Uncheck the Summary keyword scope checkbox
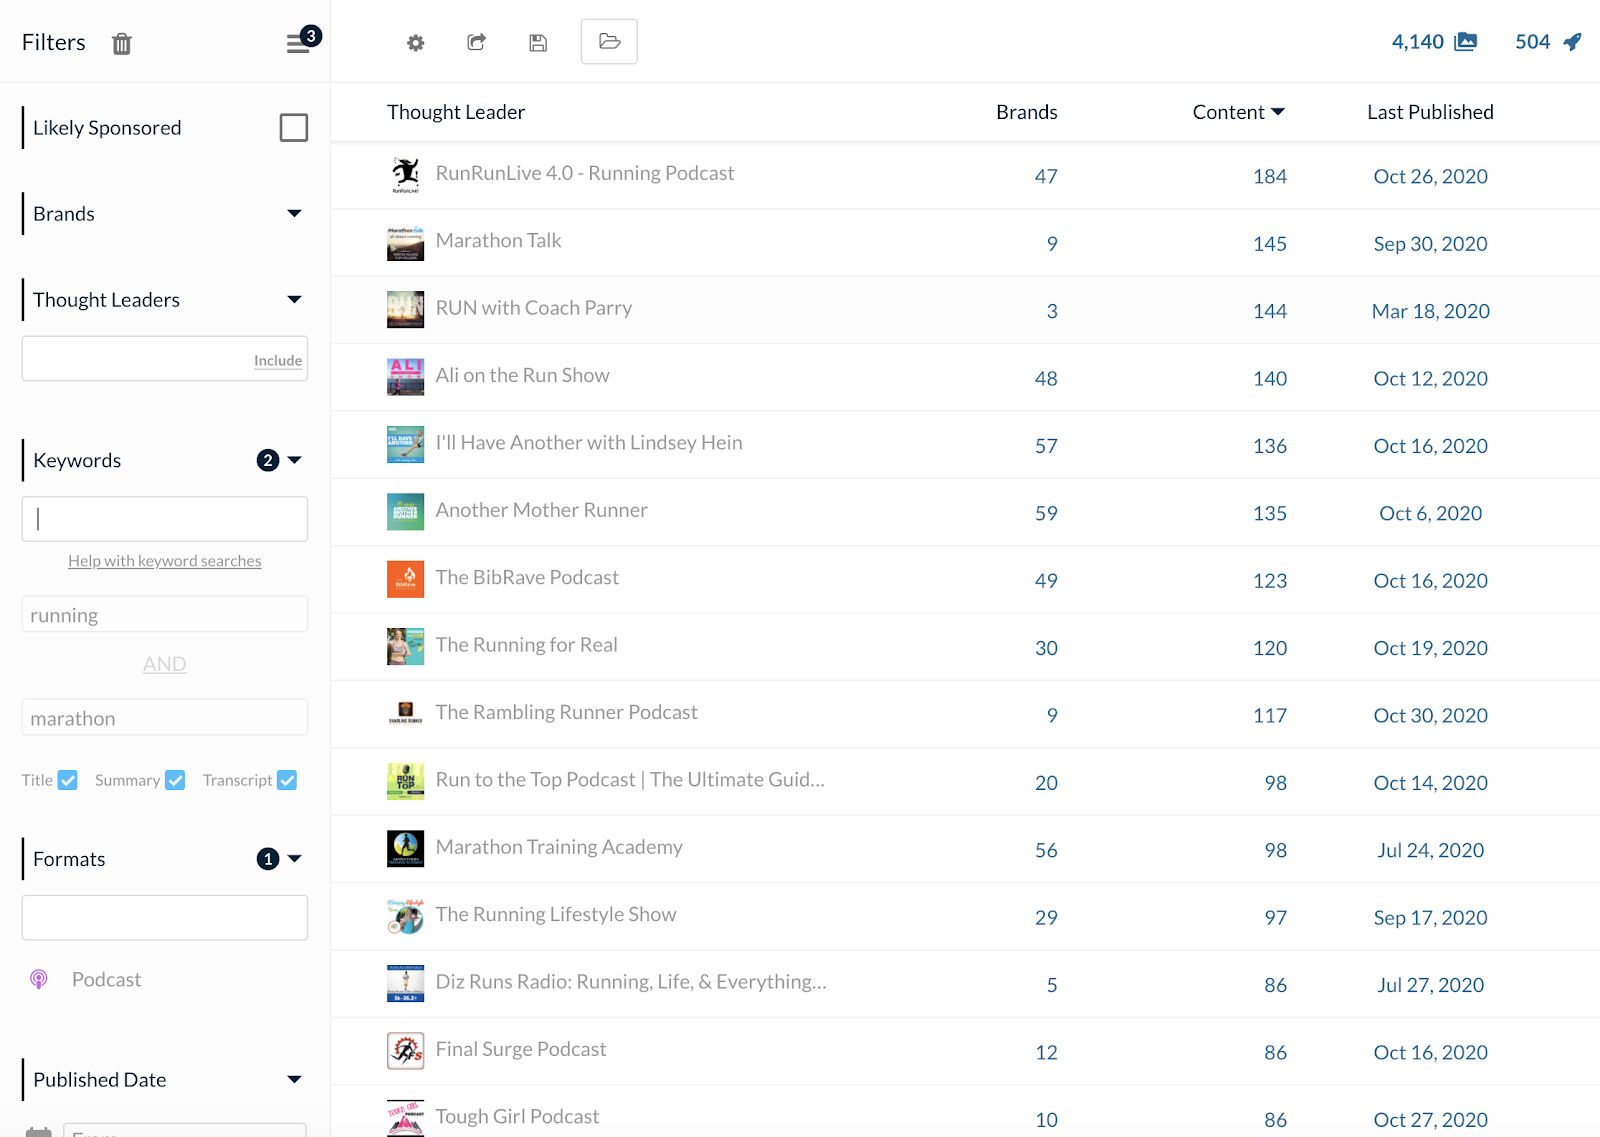Screen dimensions: 1600x1137 [x=175, y=780]
